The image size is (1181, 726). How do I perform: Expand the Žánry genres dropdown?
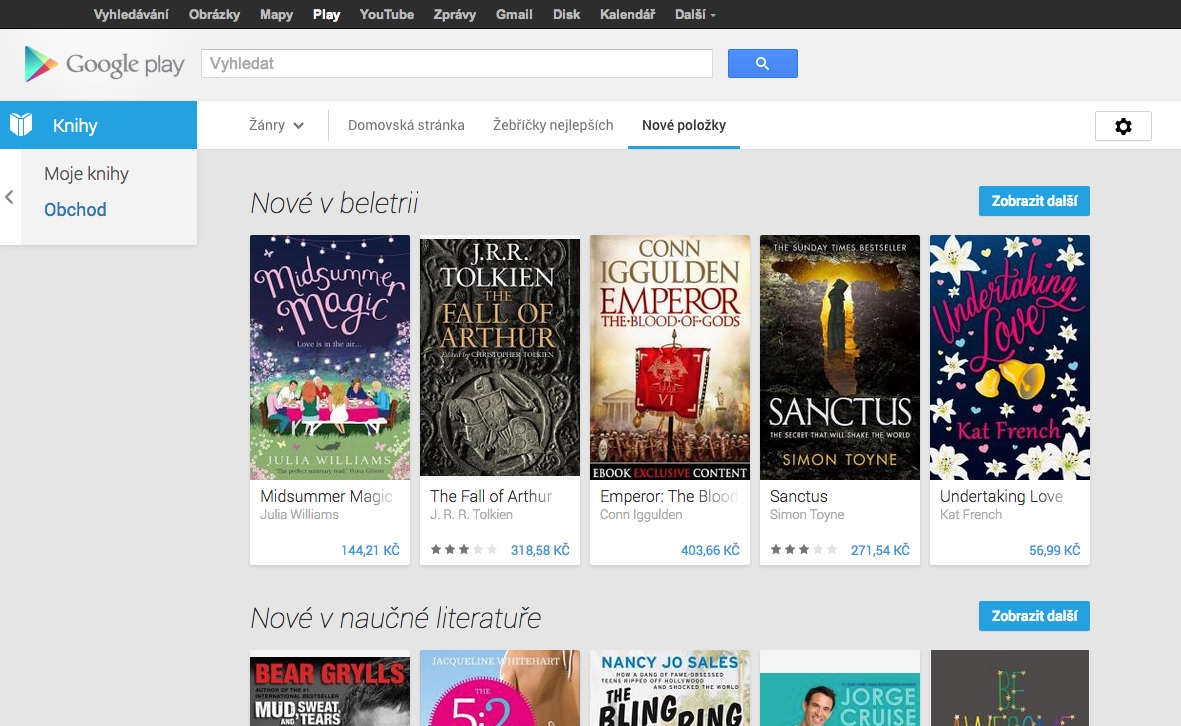tap(276, 125)
